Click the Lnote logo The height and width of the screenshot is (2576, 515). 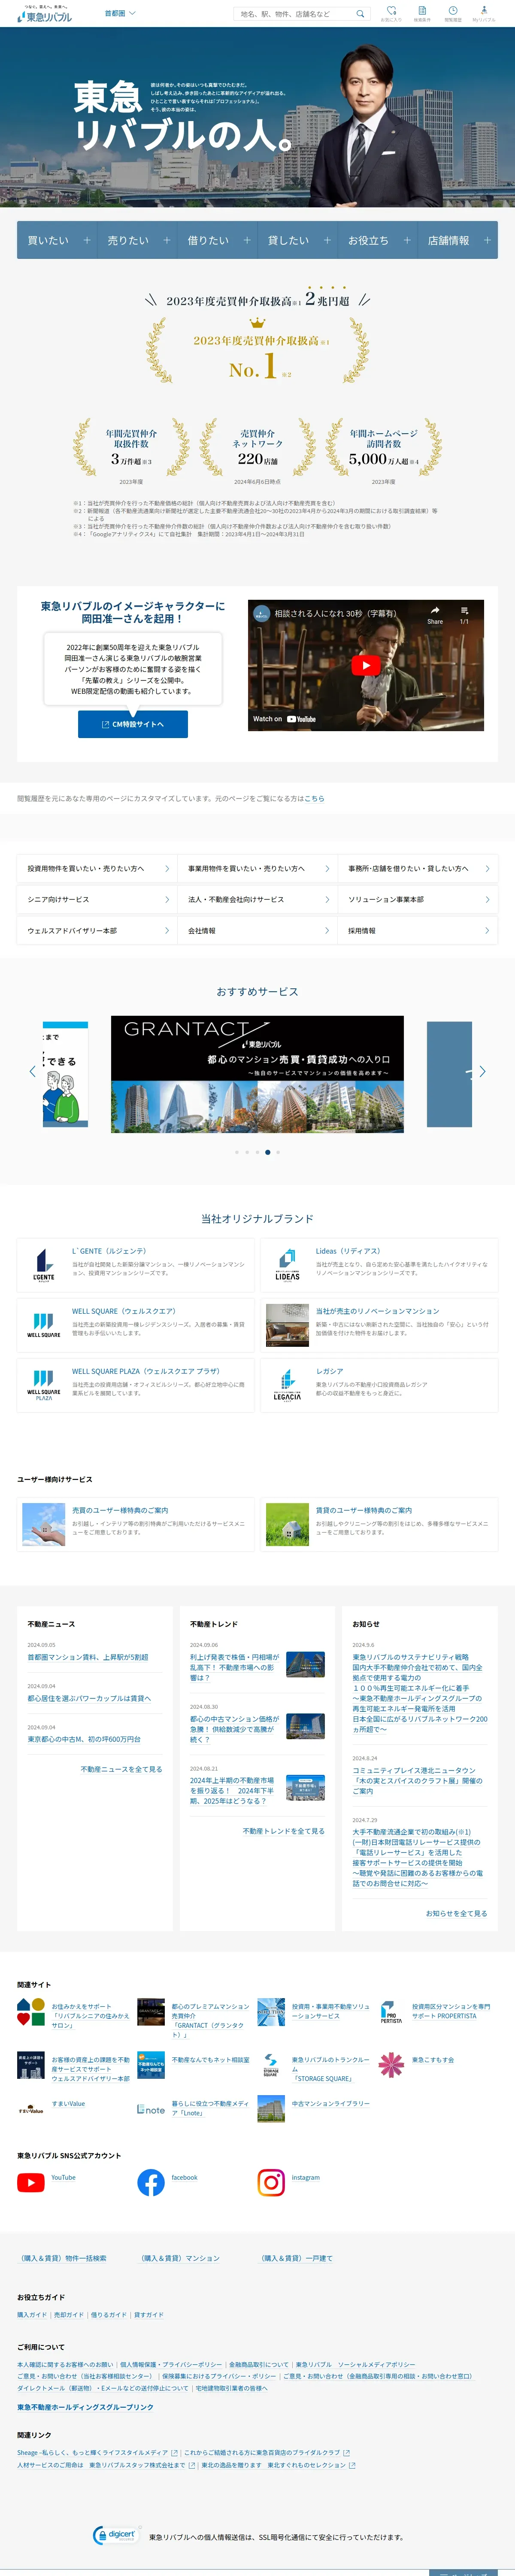point(151,2109)
